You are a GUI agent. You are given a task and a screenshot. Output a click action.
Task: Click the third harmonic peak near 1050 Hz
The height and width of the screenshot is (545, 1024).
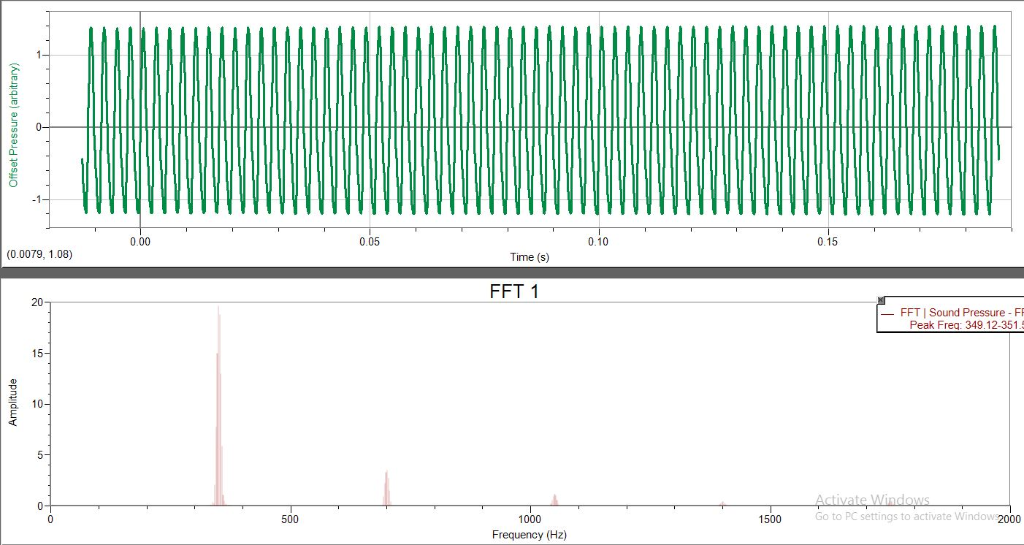click(554, 500)
